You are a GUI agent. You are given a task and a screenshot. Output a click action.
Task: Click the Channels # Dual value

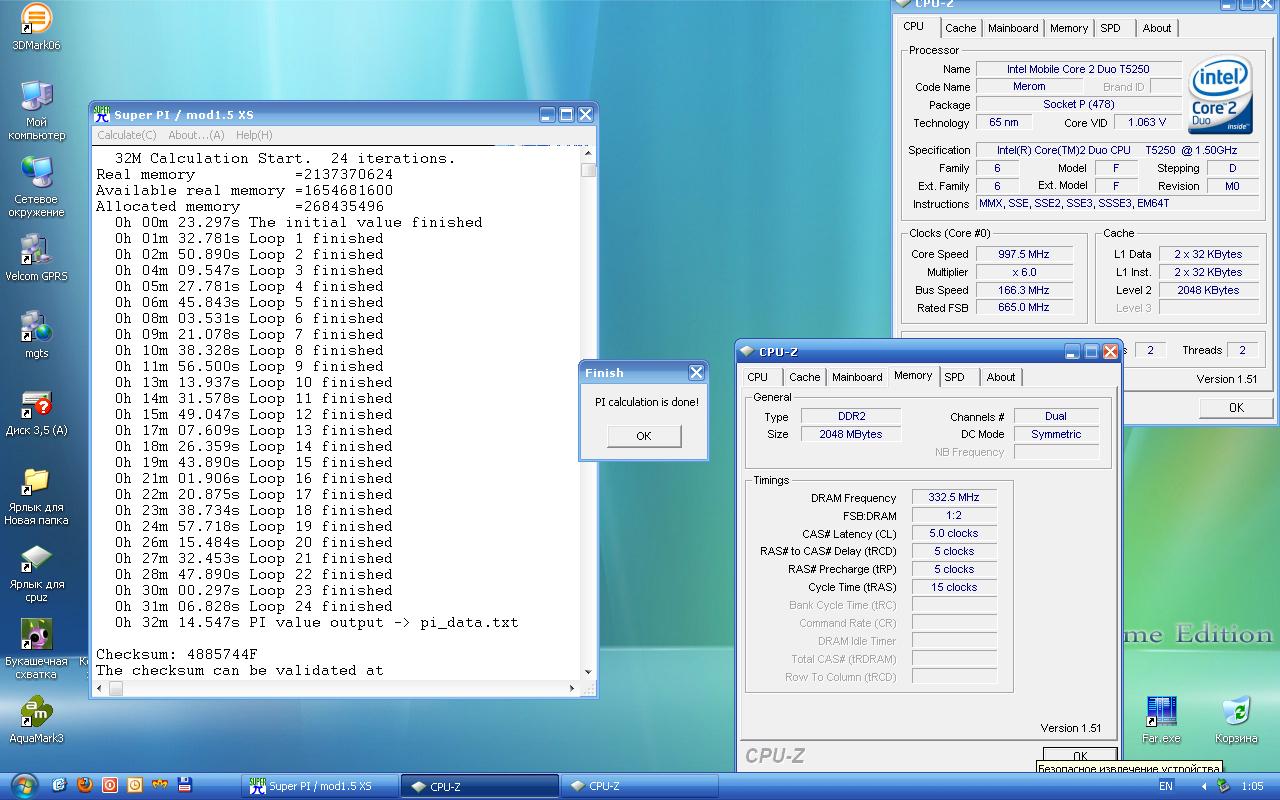coord(1056,416)
